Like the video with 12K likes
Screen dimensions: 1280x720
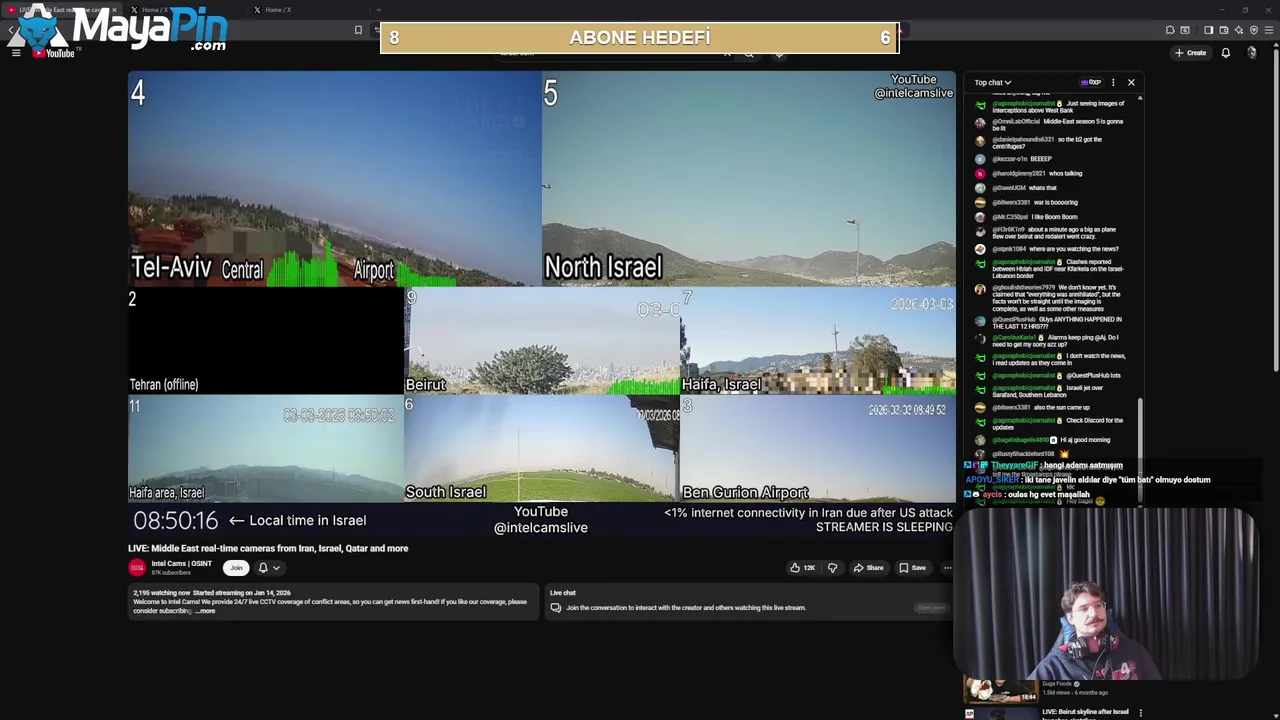click(x=802, y=568)
